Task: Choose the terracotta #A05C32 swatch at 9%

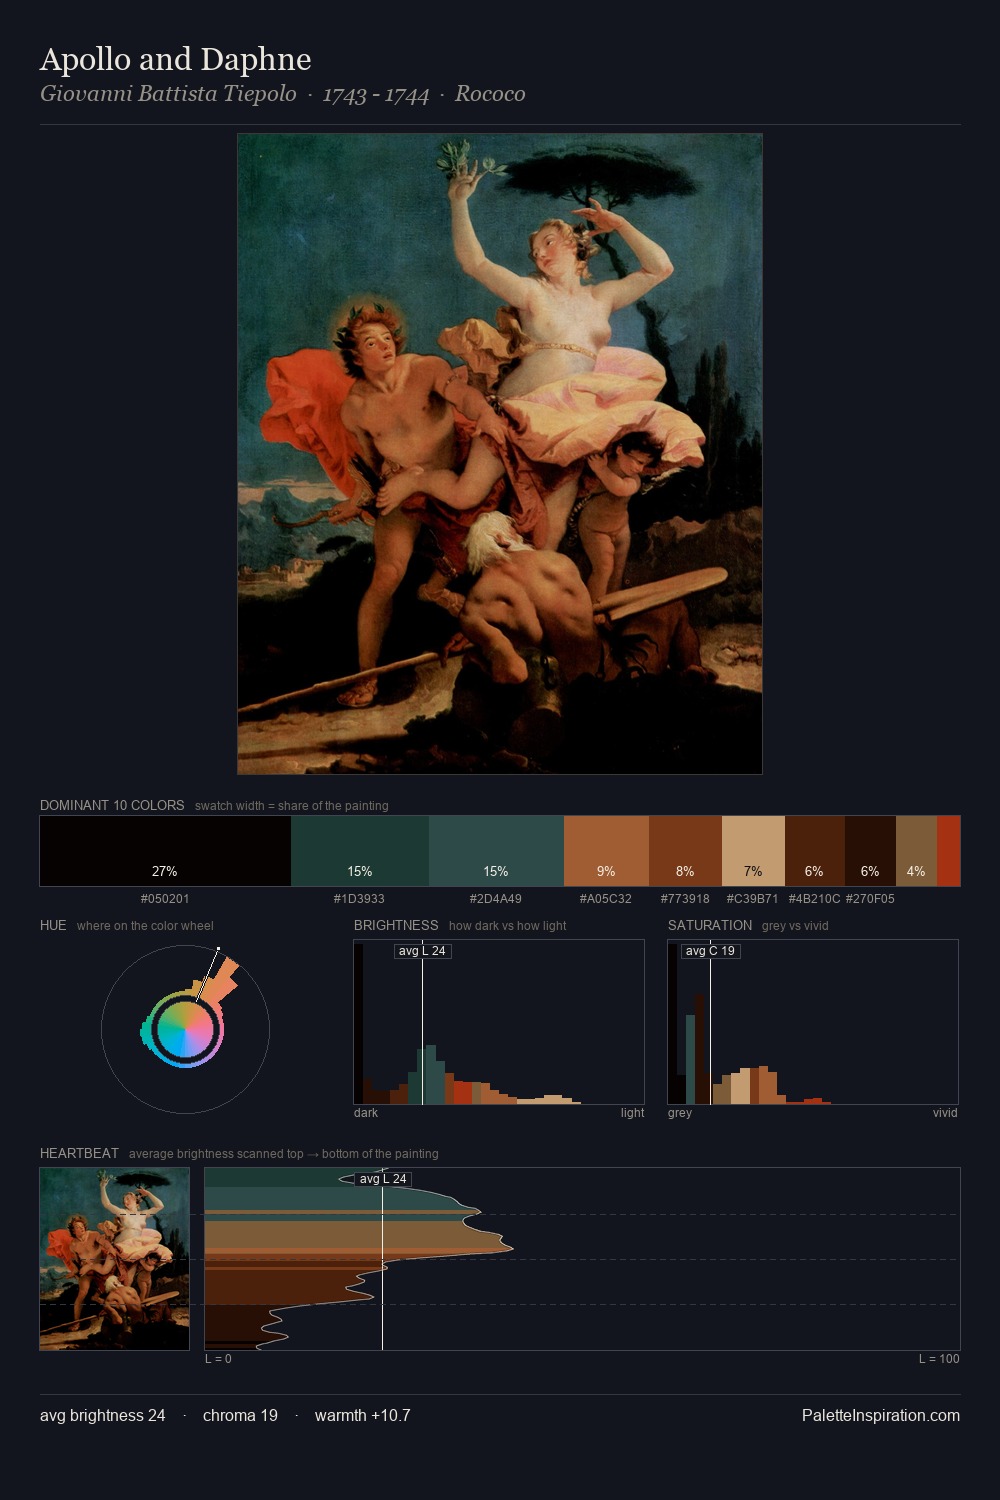Action: coord(606,851)
